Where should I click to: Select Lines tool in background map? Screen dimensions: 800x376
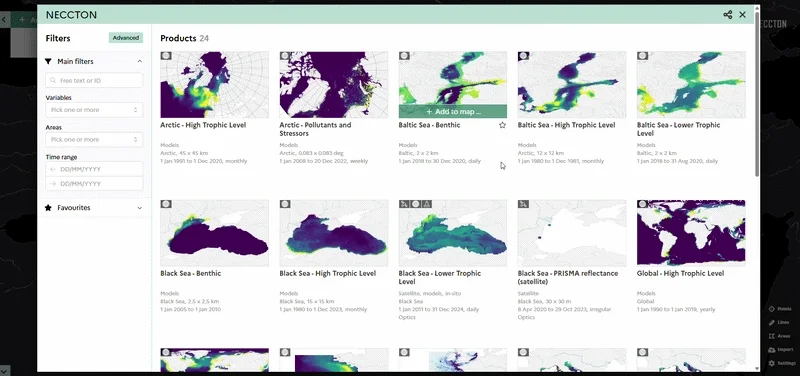(x=779, y=322)
